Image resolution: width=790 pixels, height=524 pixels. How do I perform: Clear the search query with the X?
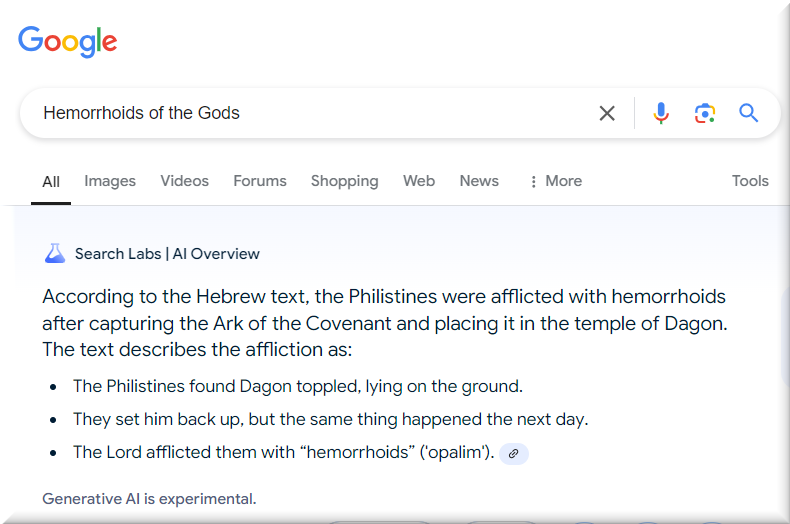(607, 113)
